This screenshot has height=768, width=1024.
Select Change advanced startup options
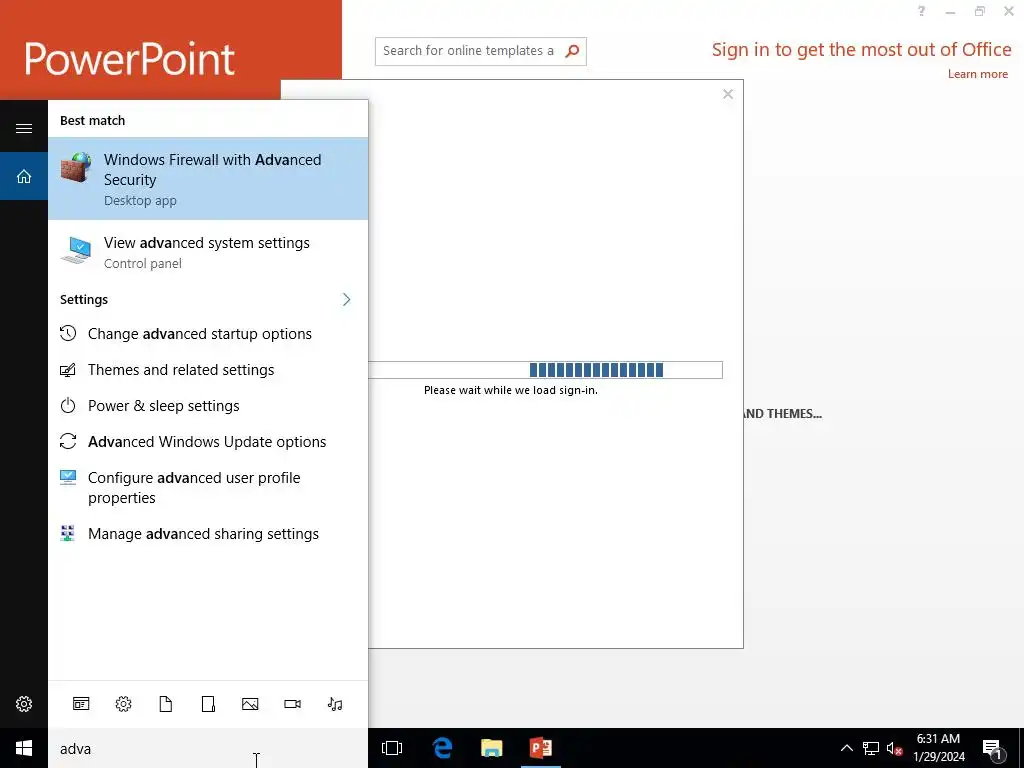[208, 334]
